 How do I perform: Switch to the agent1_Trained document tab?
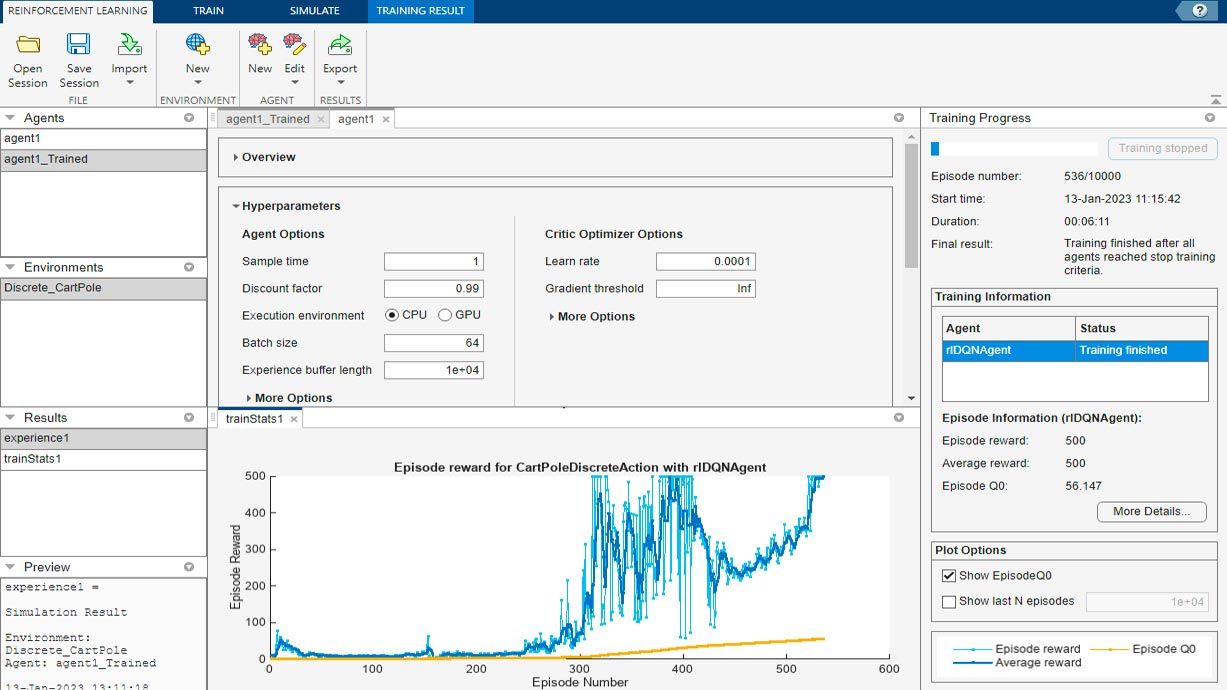(267, 119)
